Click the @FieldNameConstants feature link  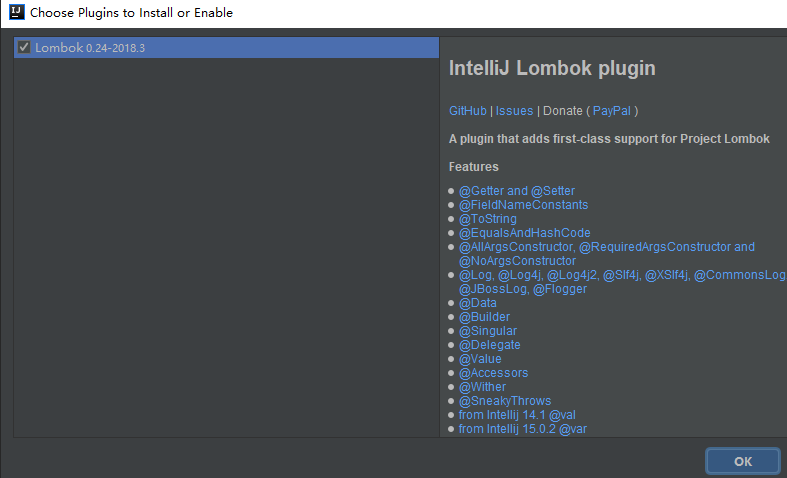point(523,205)
